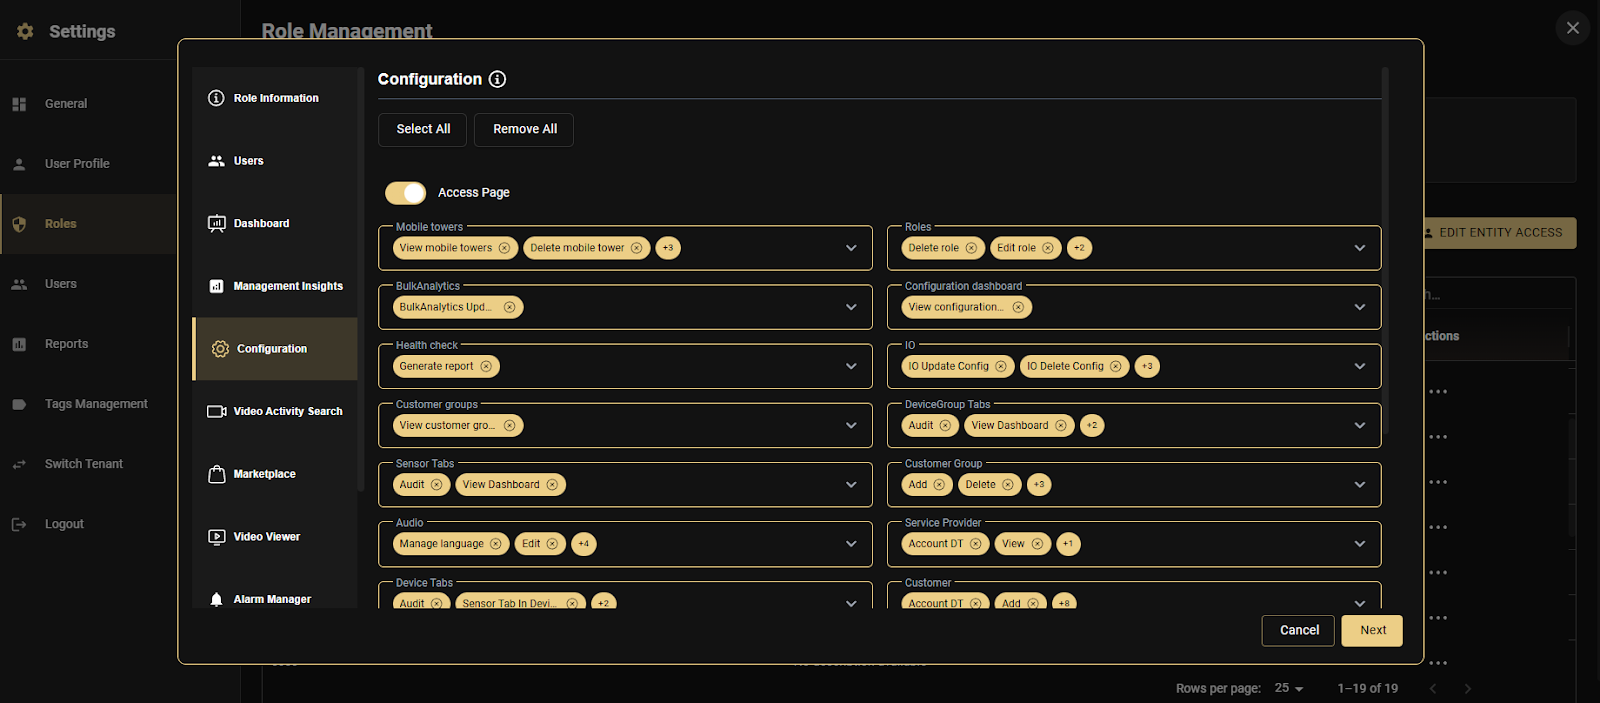This screenshot has height=703, width=1600.
Task: Open the Video Viewer section
Action: (x=266, y=537)
